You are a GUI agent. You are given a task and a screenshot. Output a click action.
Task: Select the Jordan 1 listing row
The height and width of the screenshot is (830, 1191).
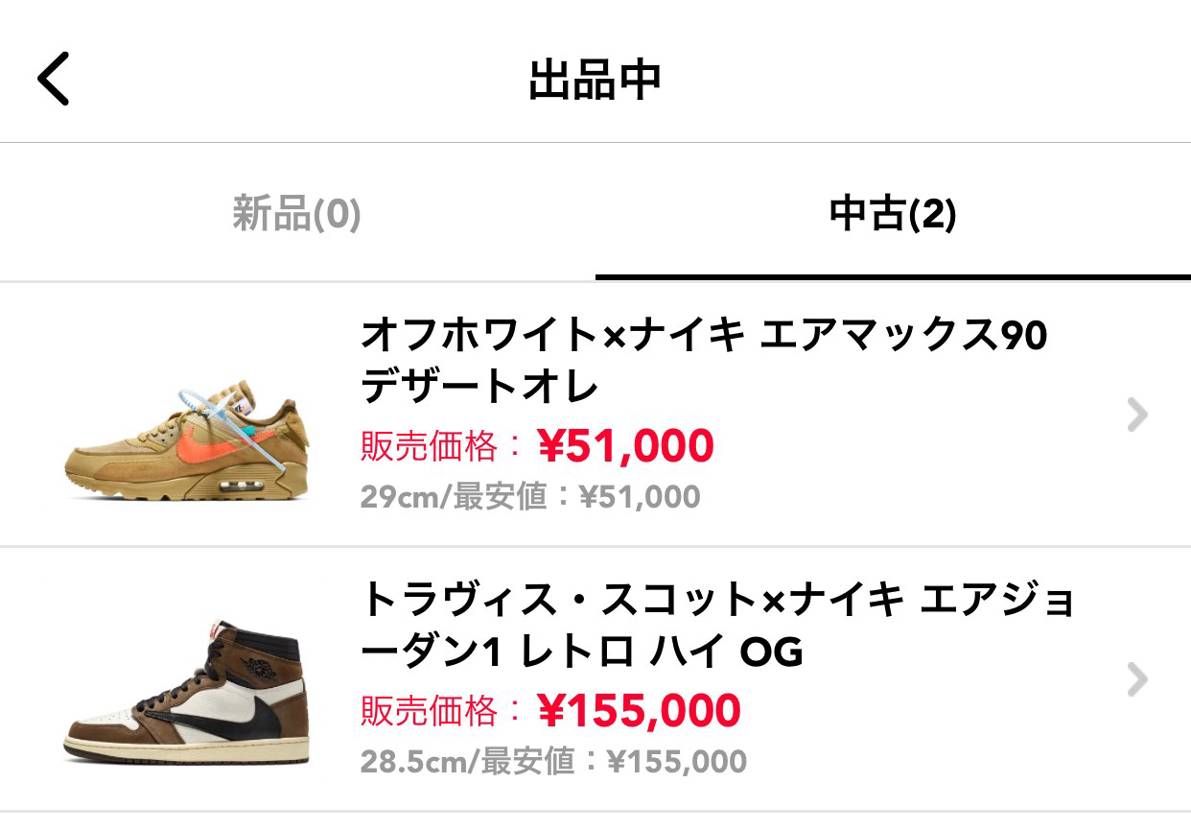595,681
